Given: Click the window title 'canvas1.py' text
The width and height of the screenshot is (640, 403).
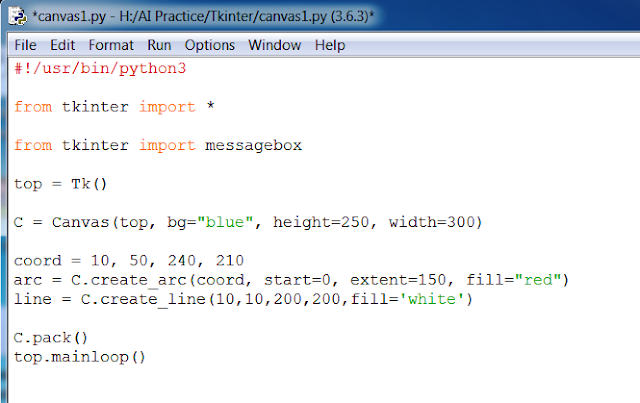Looking at the screenshot, I should pyautogui.click(x=203, y=16).
